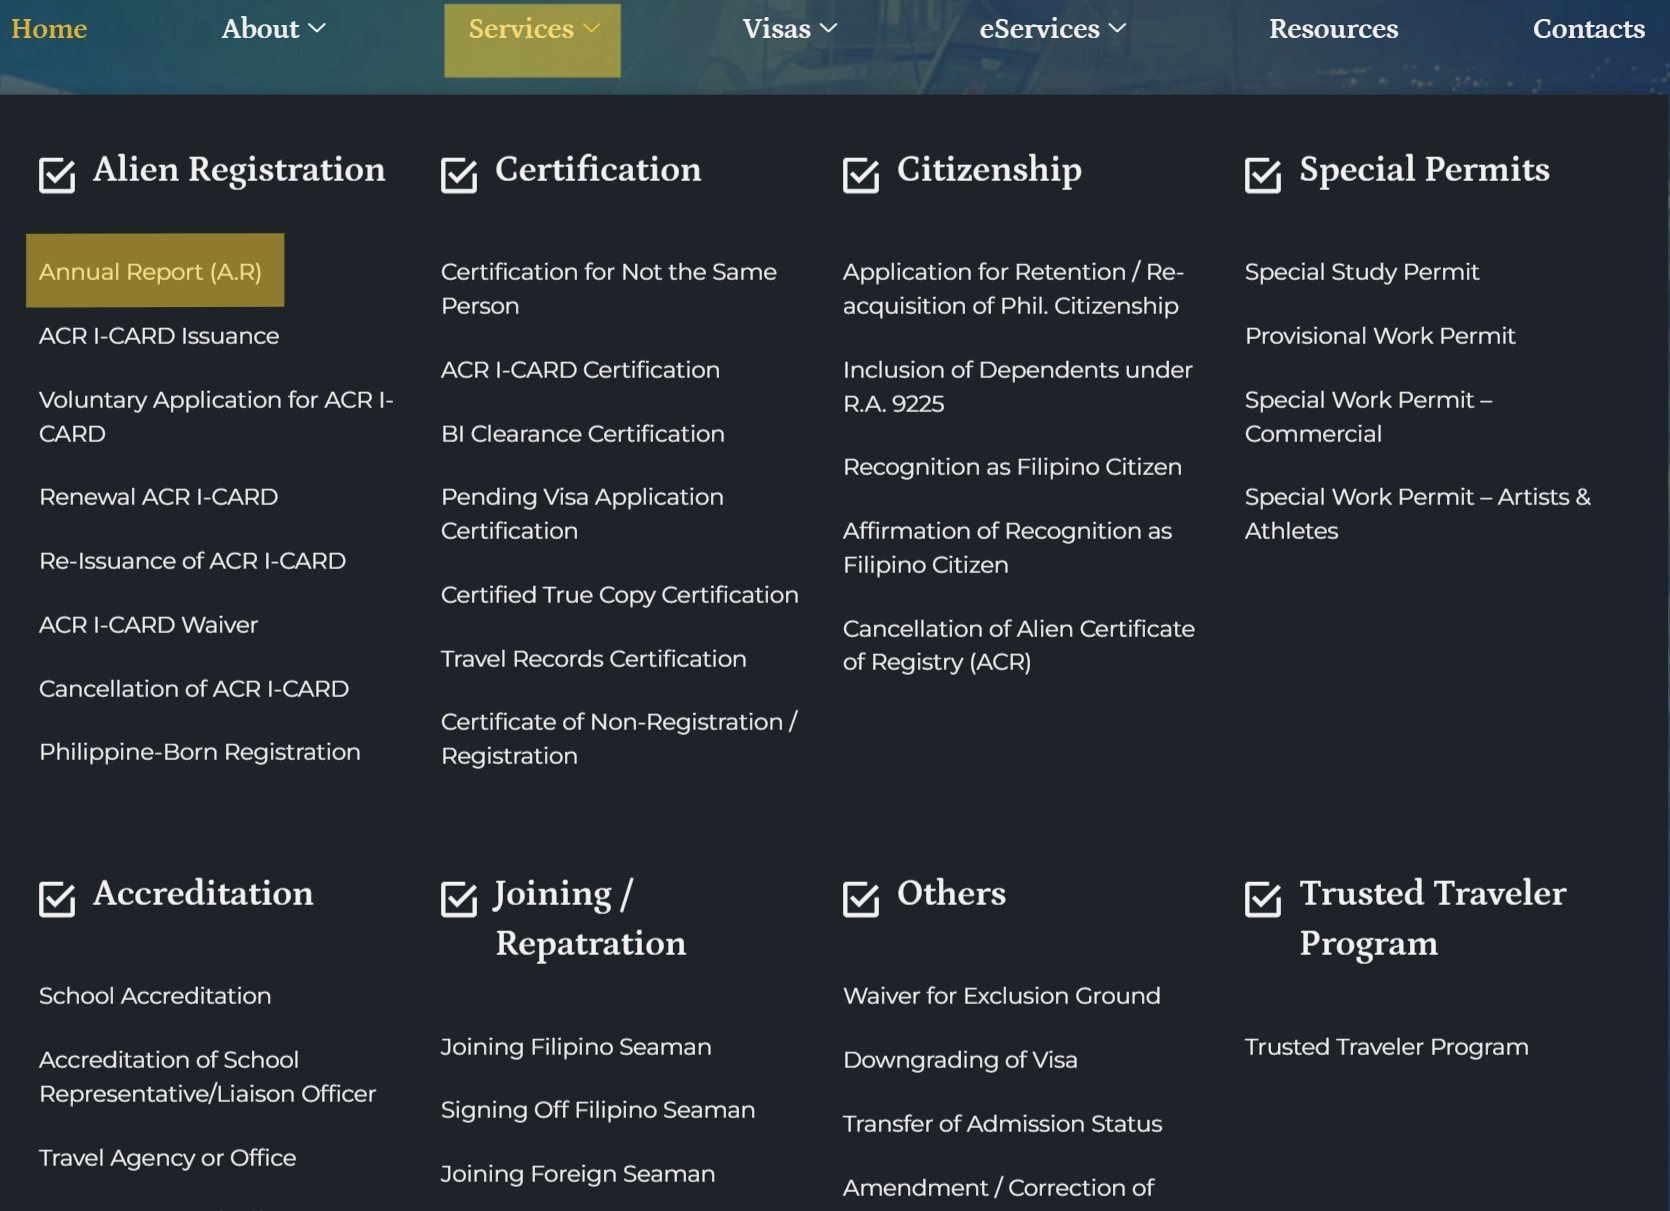Open Certification for Not the Same Person
This screenshot has height=1211, width=1670.
click(609, 289)
